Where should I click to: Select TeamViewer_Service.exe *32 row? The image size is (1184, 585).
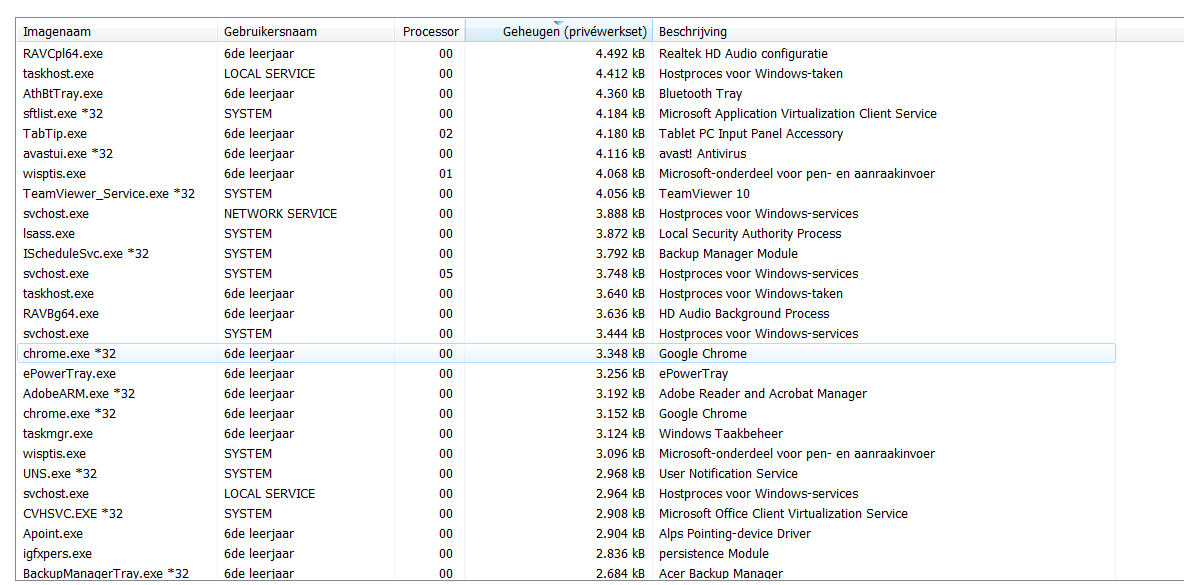pos(109,194)
